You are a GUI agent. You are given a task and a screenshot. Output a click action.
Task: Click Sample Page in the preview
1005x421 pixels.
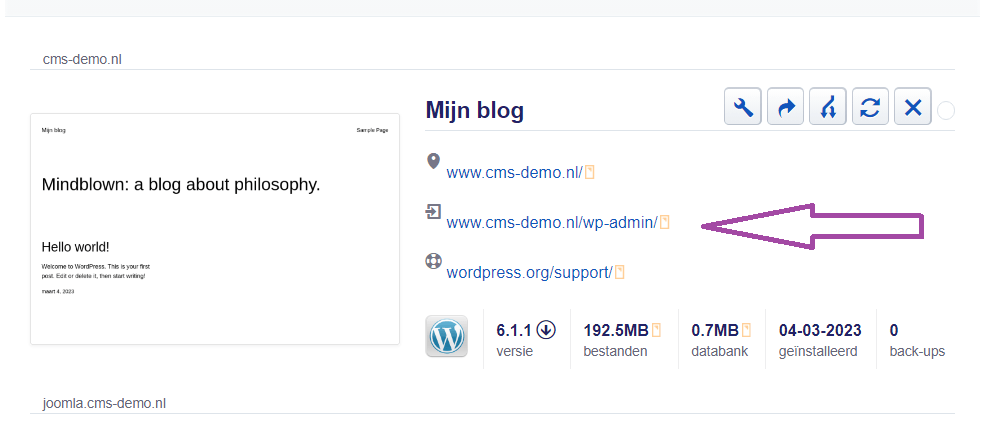(x=372, y=130)
